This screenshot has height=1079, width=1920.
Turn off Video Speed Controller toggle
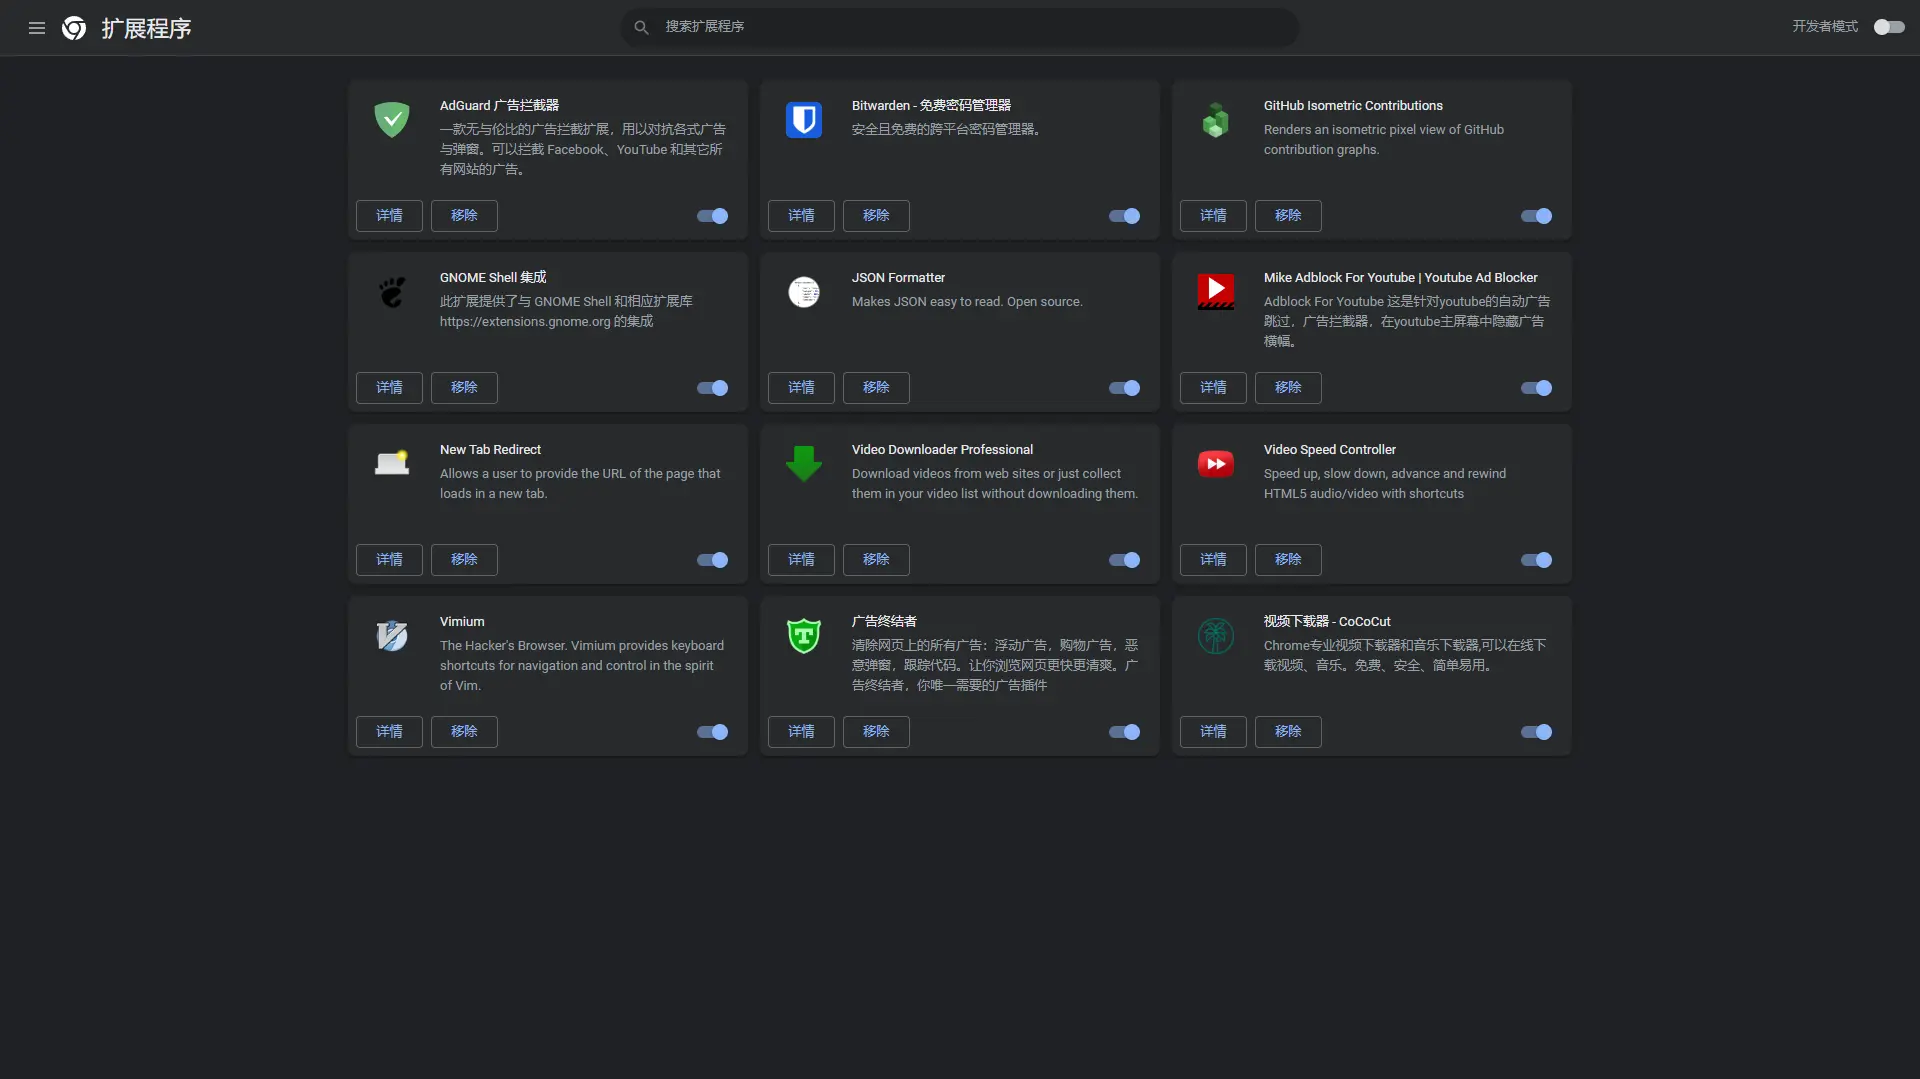[1537, 560]
